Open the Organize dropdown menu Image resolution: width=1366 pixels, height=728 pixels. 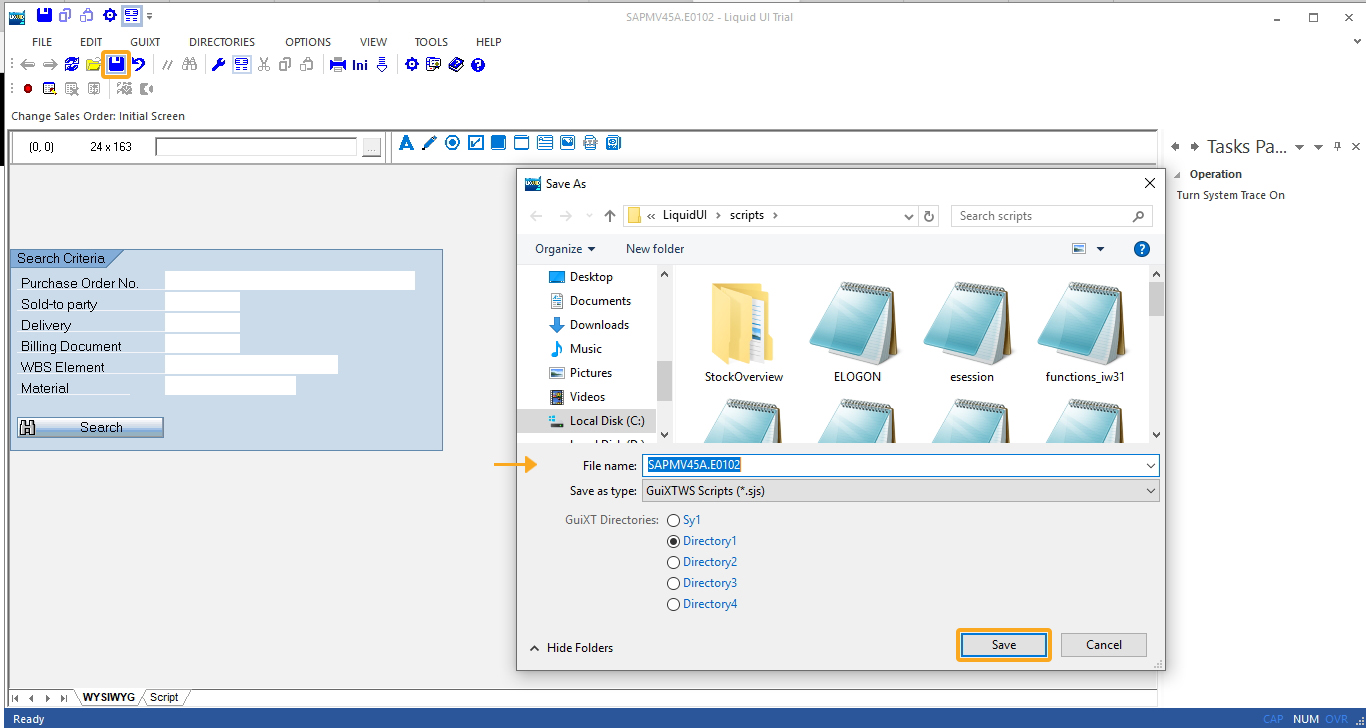[565, 249]
